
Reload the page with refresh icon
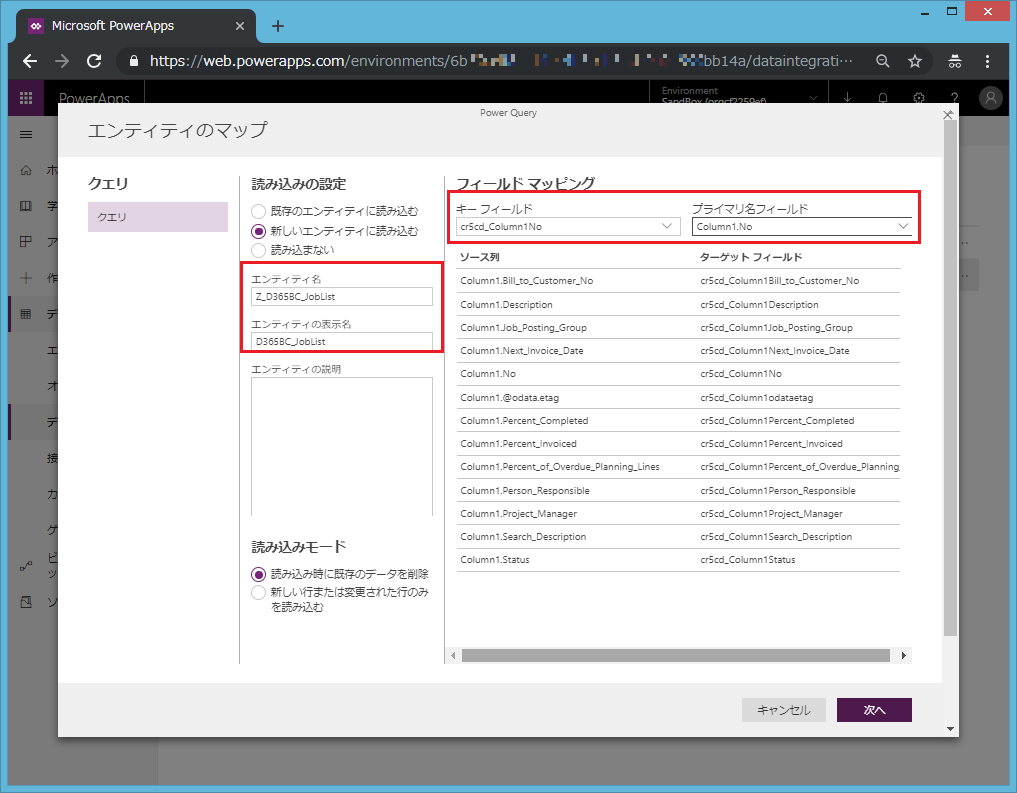coord(94,61)
